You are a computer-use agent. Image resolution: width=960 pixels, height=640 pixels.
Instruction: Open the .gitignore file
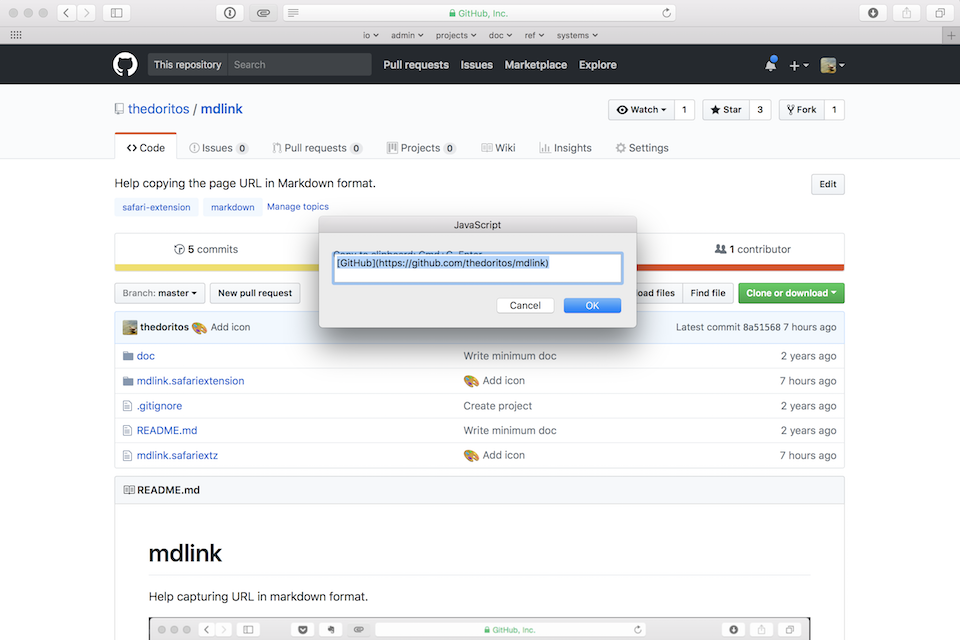coord(159,406)
